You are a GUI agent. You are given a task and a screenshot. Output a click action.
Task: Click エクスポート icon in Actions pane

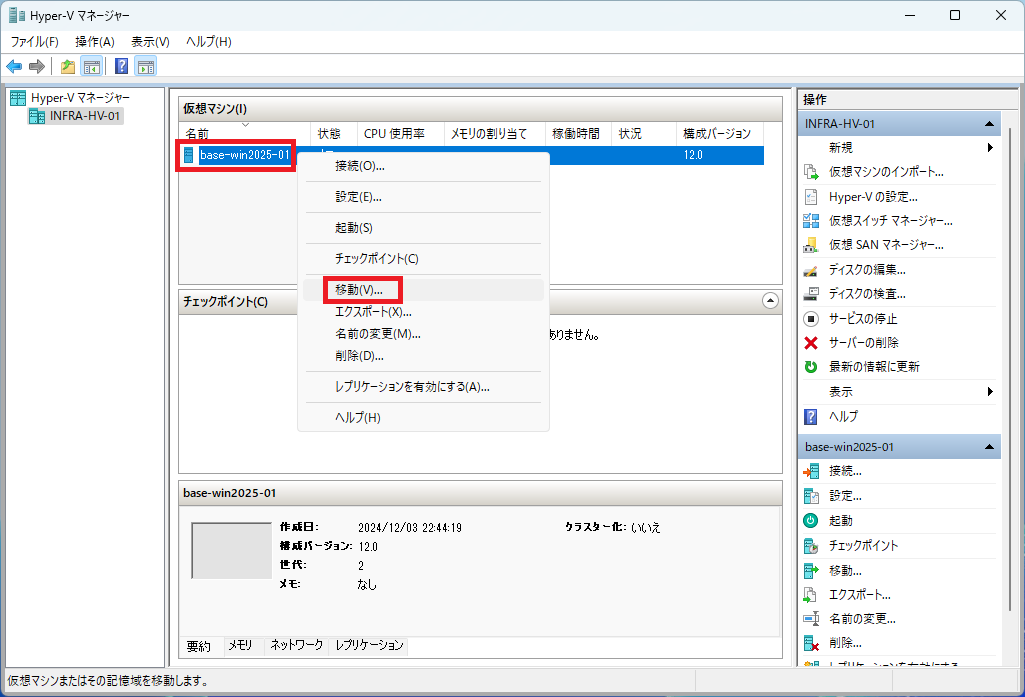click(811, 595)
